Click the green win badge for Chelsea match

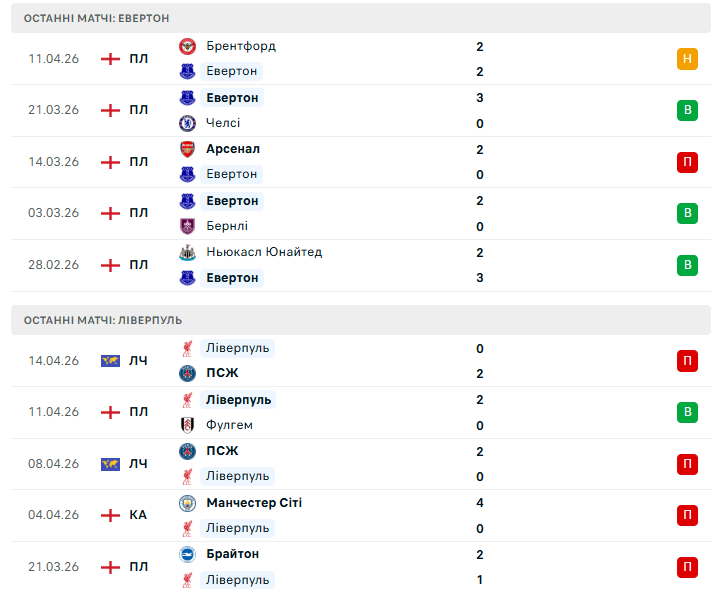[687, 110]
